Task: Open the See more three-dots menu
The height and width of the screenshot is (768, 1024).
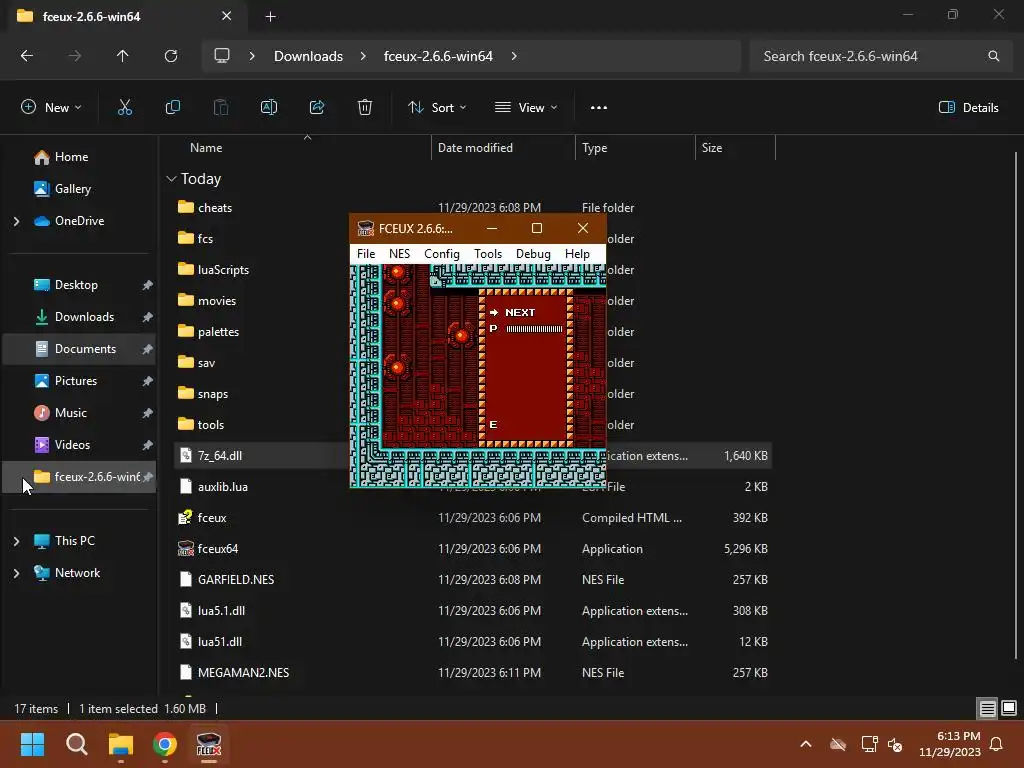Action: [x=599, y=108]
